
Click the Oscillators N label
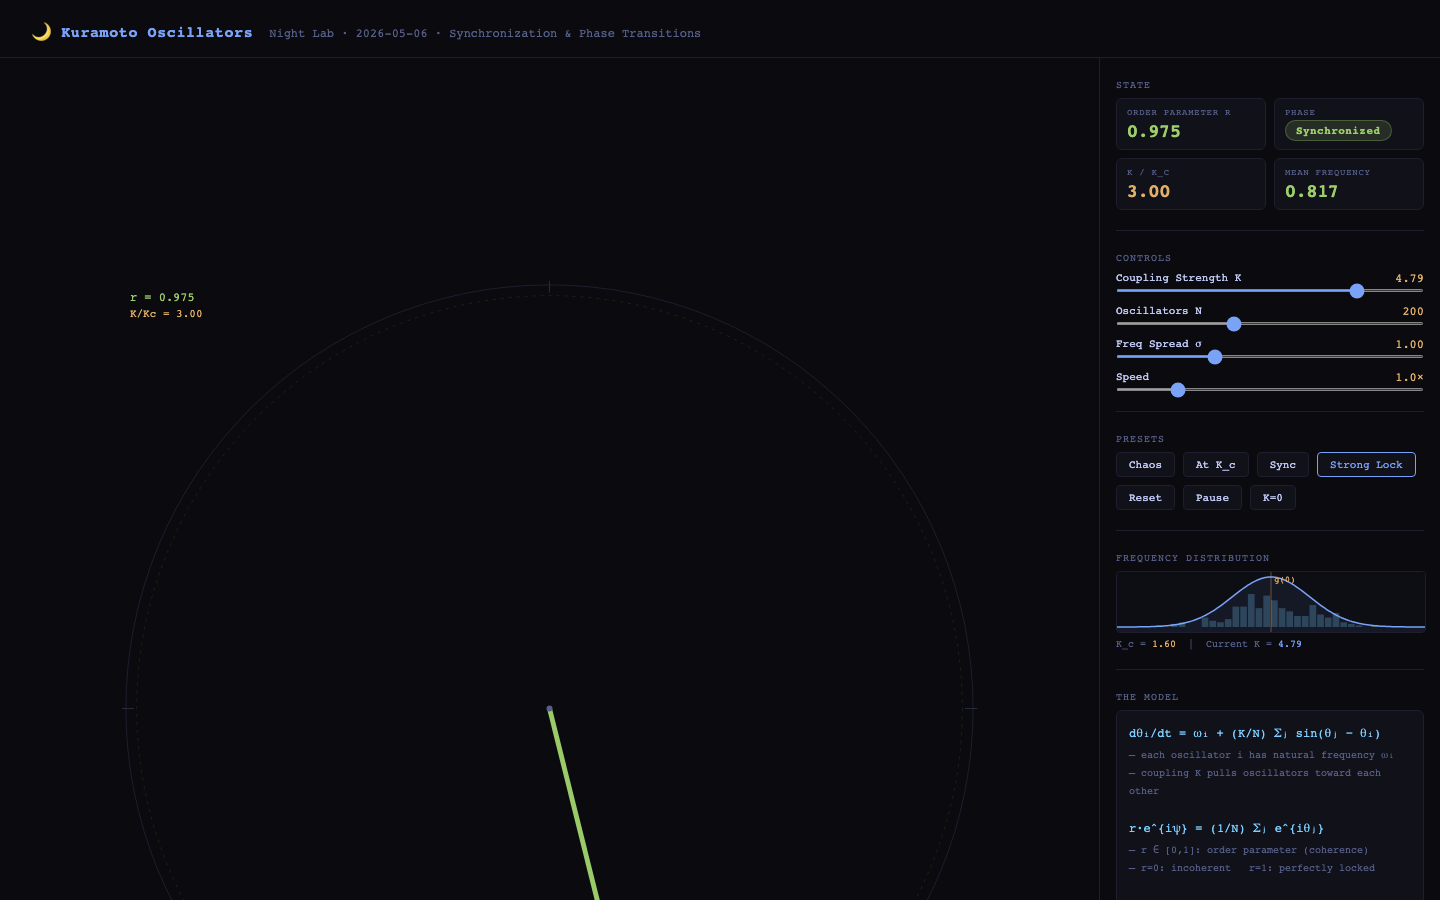tap(1159, 311)
